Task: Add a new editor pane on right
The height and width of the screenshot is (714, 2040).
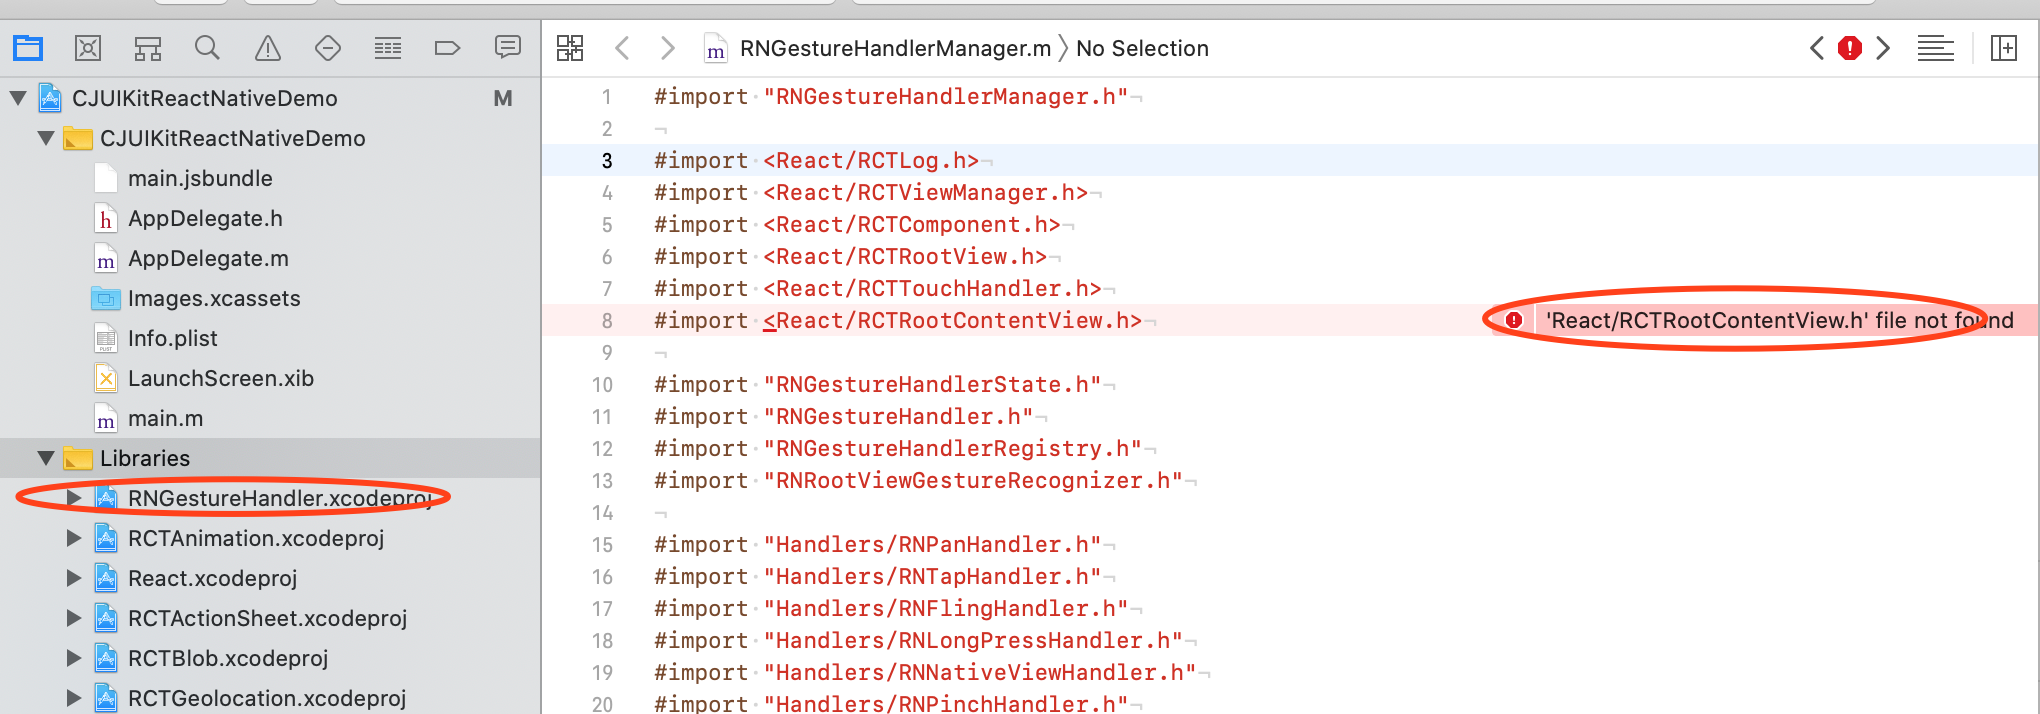Action: 2004,48
